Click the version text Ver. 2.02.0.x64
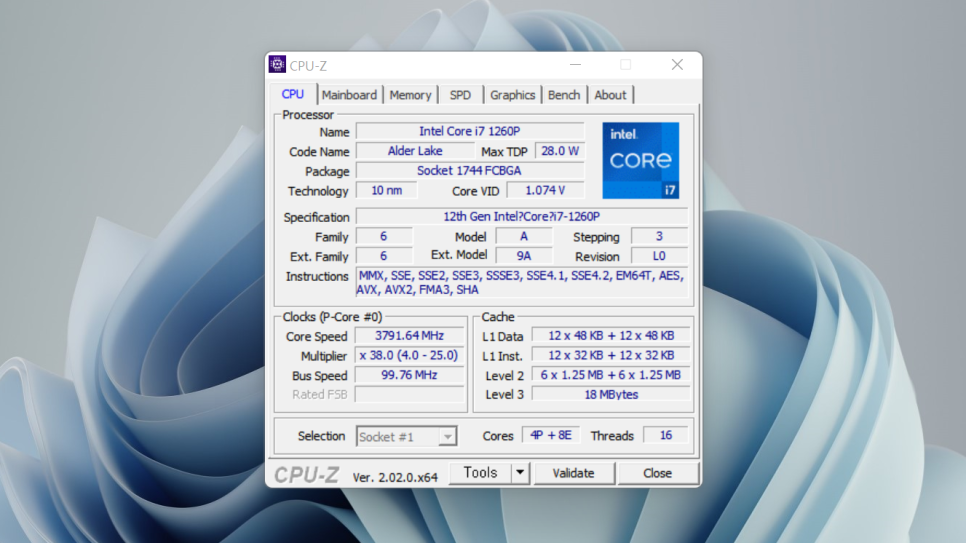This screenshot has width=966, height=543. tap(395, 477)
